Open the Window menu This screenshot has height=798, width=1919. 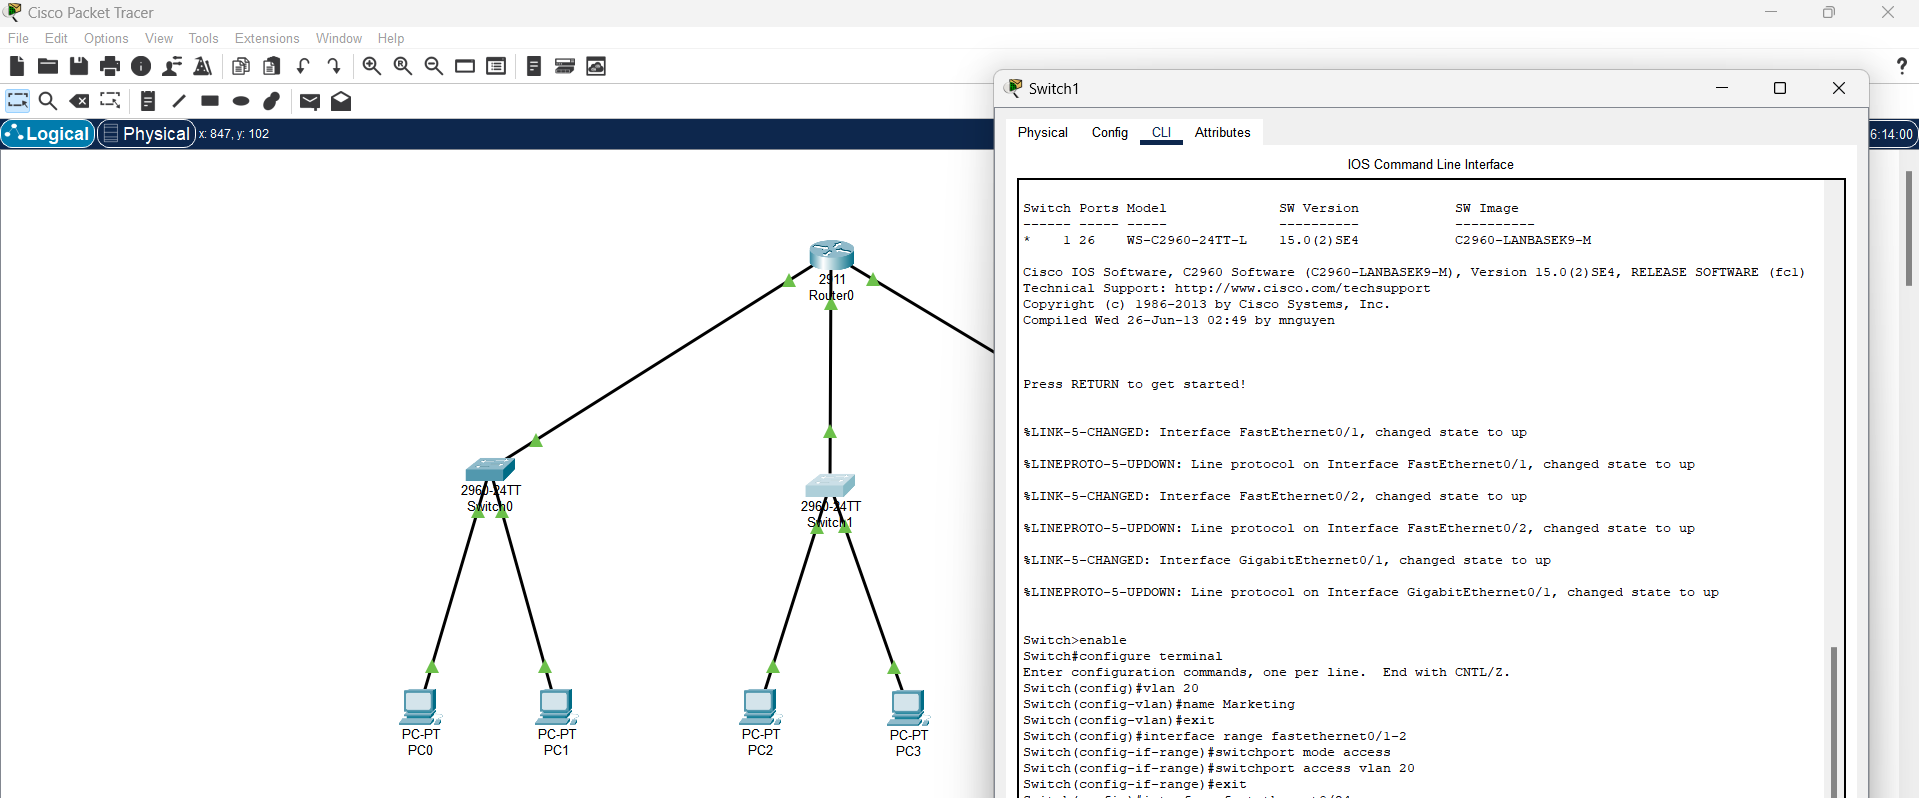(339, 38)
